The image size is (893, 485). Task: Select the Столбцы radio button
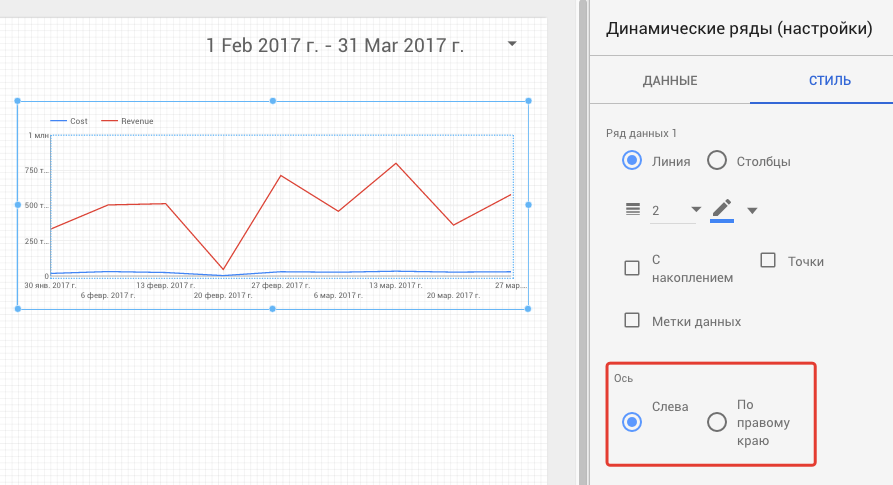click(717, 160)
